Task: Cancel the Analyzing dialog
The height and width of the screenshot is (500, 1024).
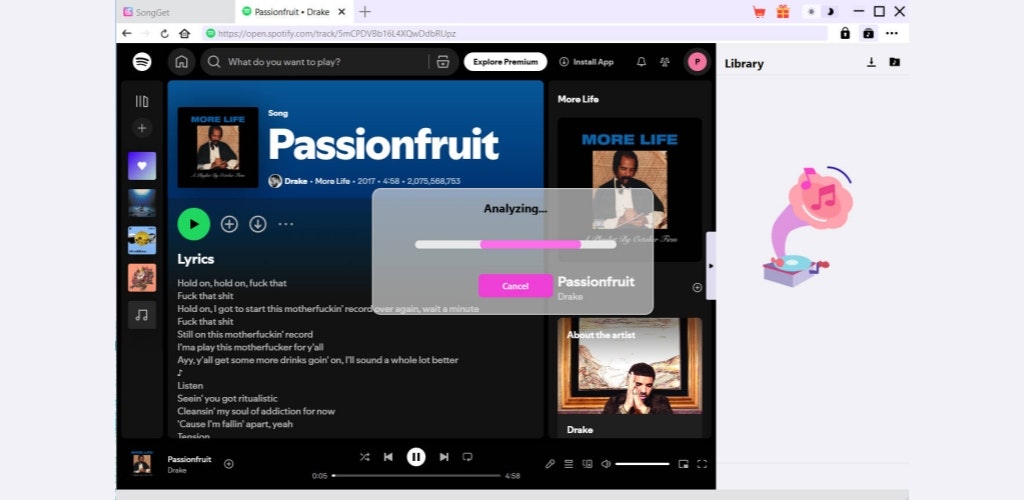Action: coord(515,286)
